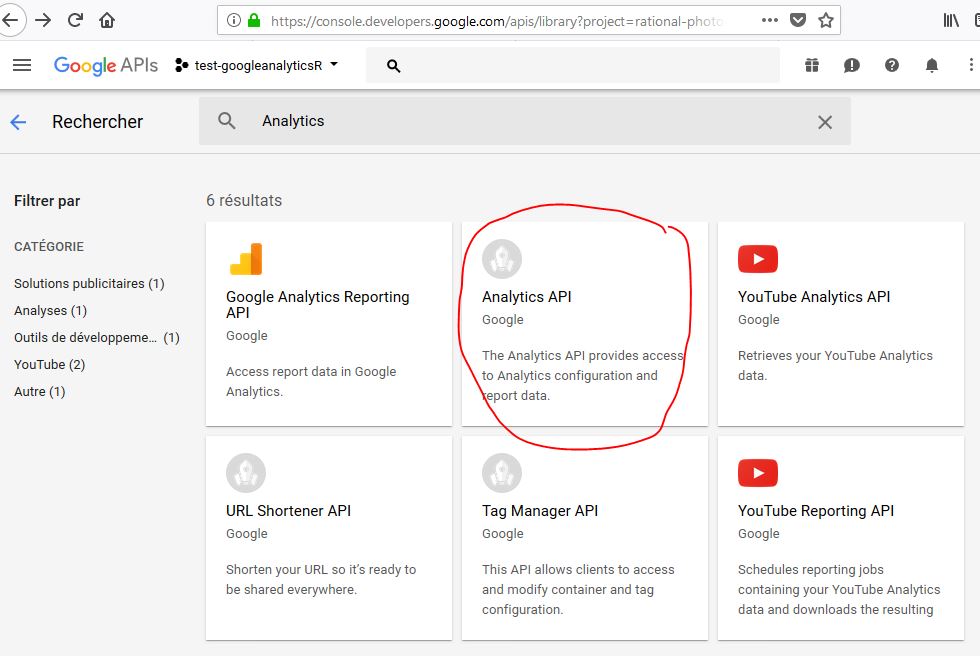Screen dimensions: 980x656
Task: Select the Tag Manager API card
Action: [584, 538]
